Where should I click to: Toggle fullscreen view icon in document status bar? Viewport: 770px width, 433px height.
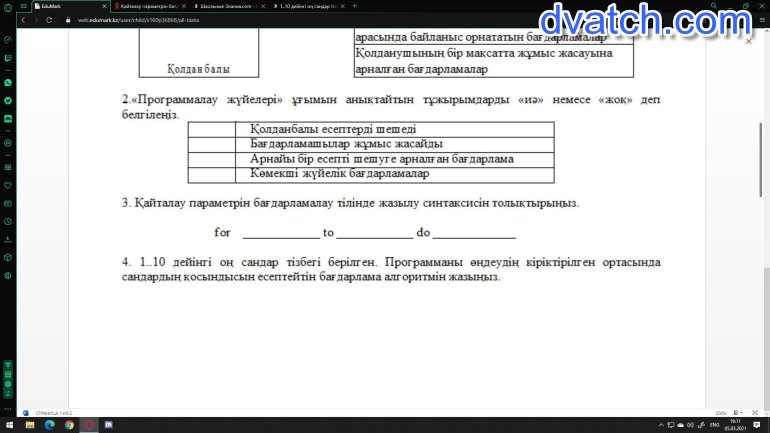pos(755,413)
